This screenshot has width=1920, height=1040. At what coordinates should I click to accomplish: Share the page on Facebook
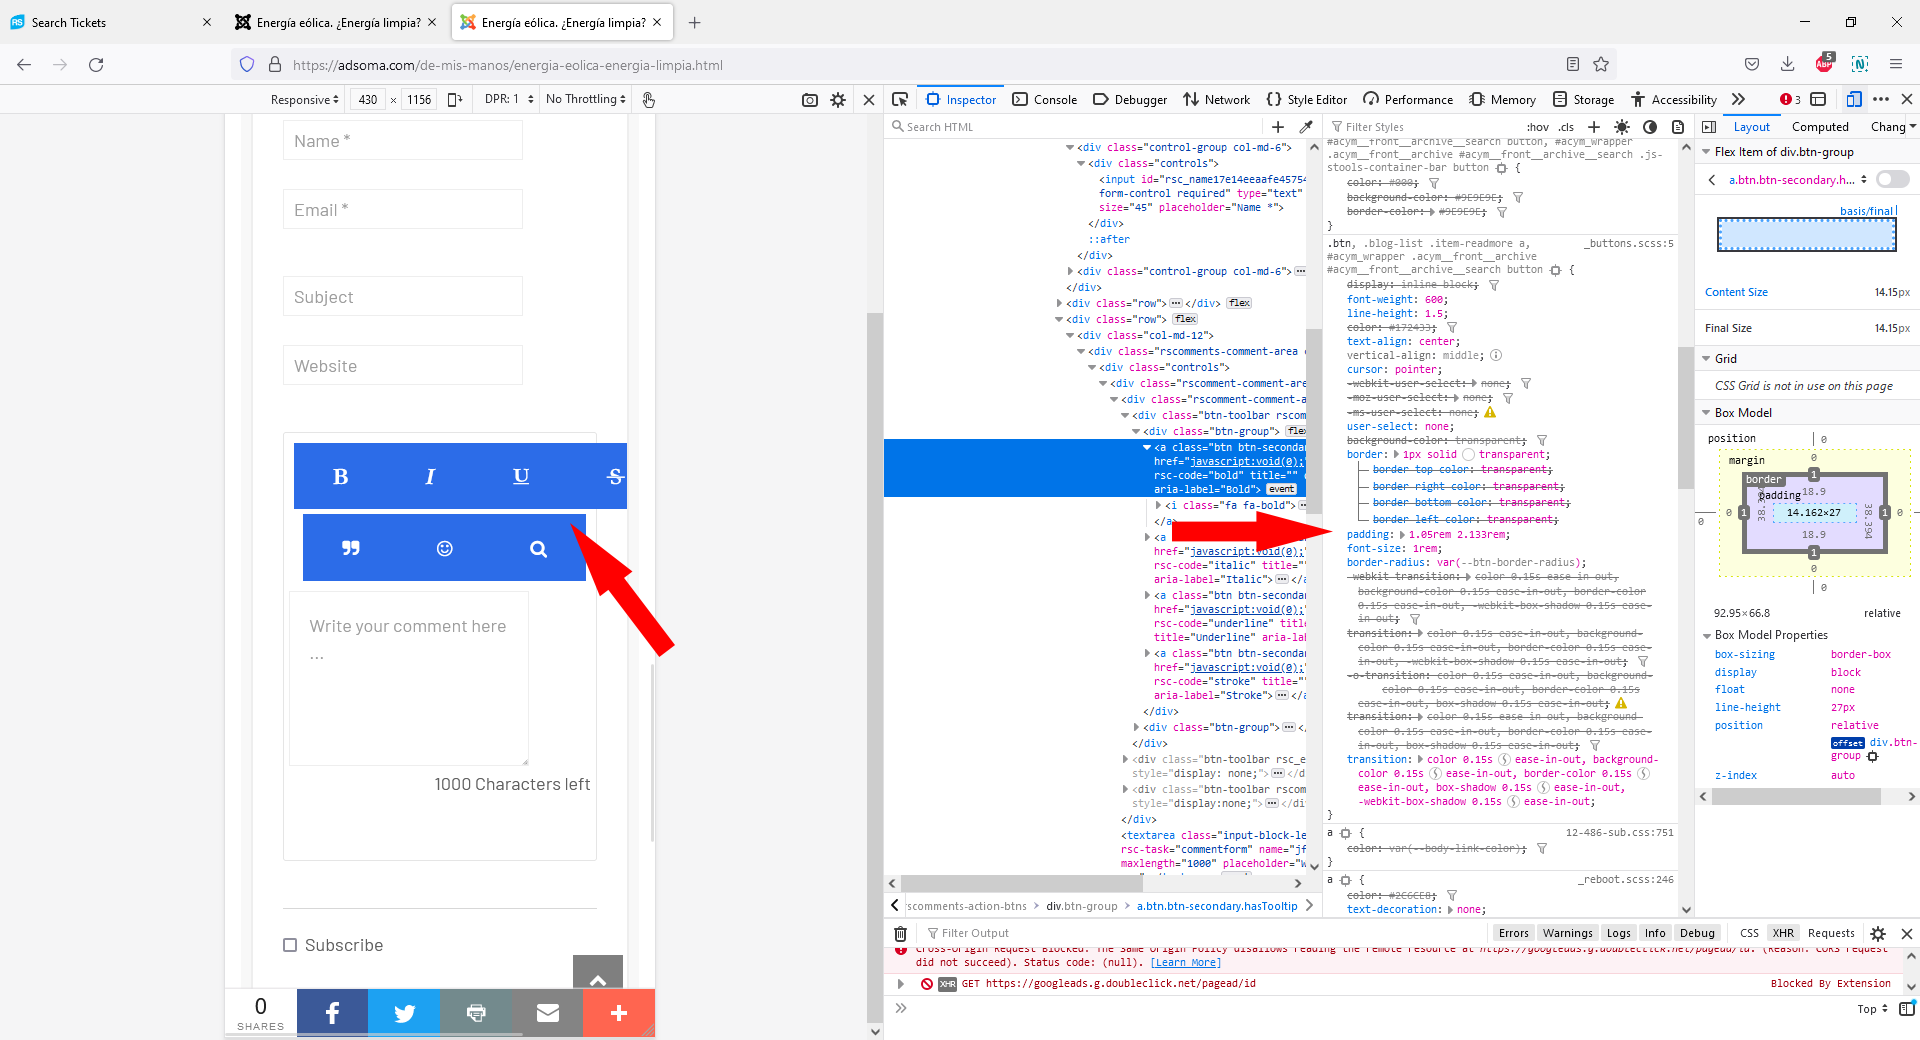click(x=332, y=1013)
